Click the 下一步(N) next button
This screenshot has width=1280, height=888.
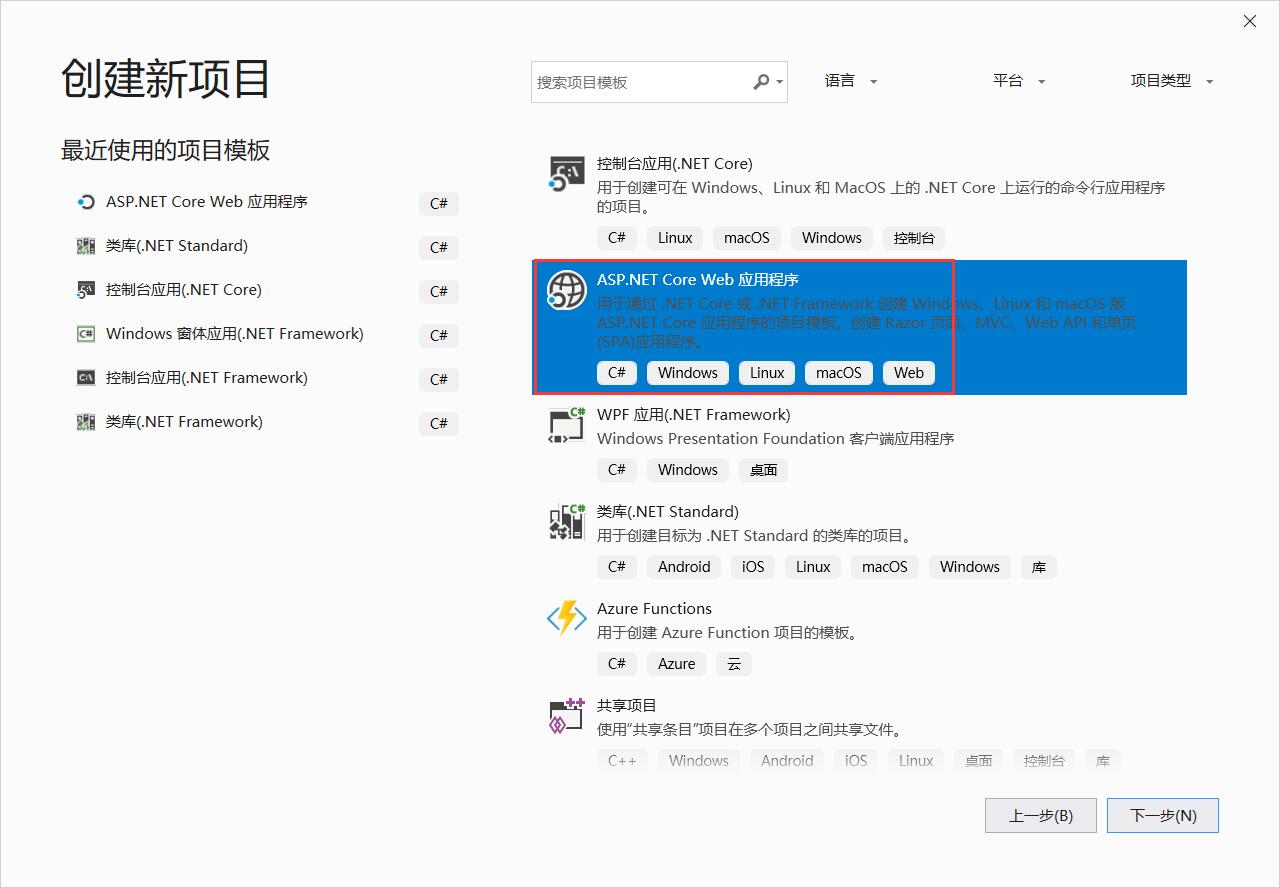coord(1162,815)
